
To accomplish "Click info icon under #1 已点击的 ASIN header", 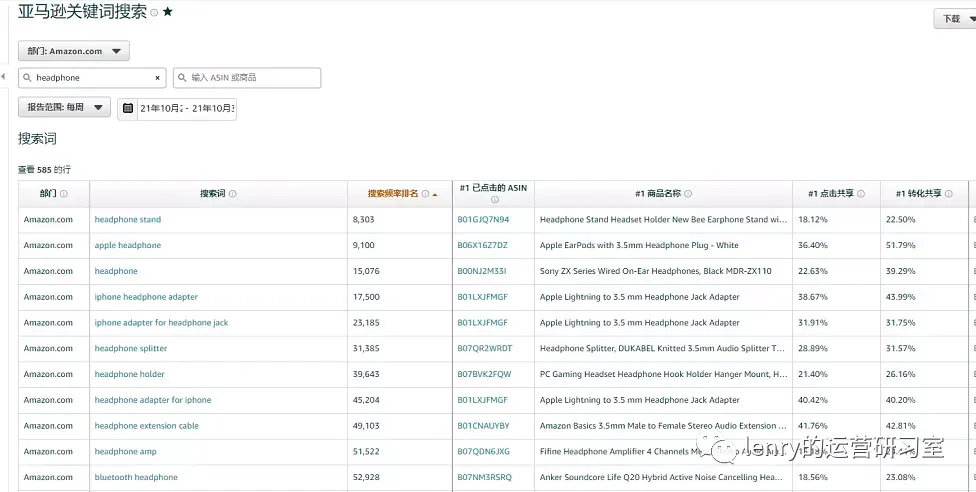I will tap(494, 200).
